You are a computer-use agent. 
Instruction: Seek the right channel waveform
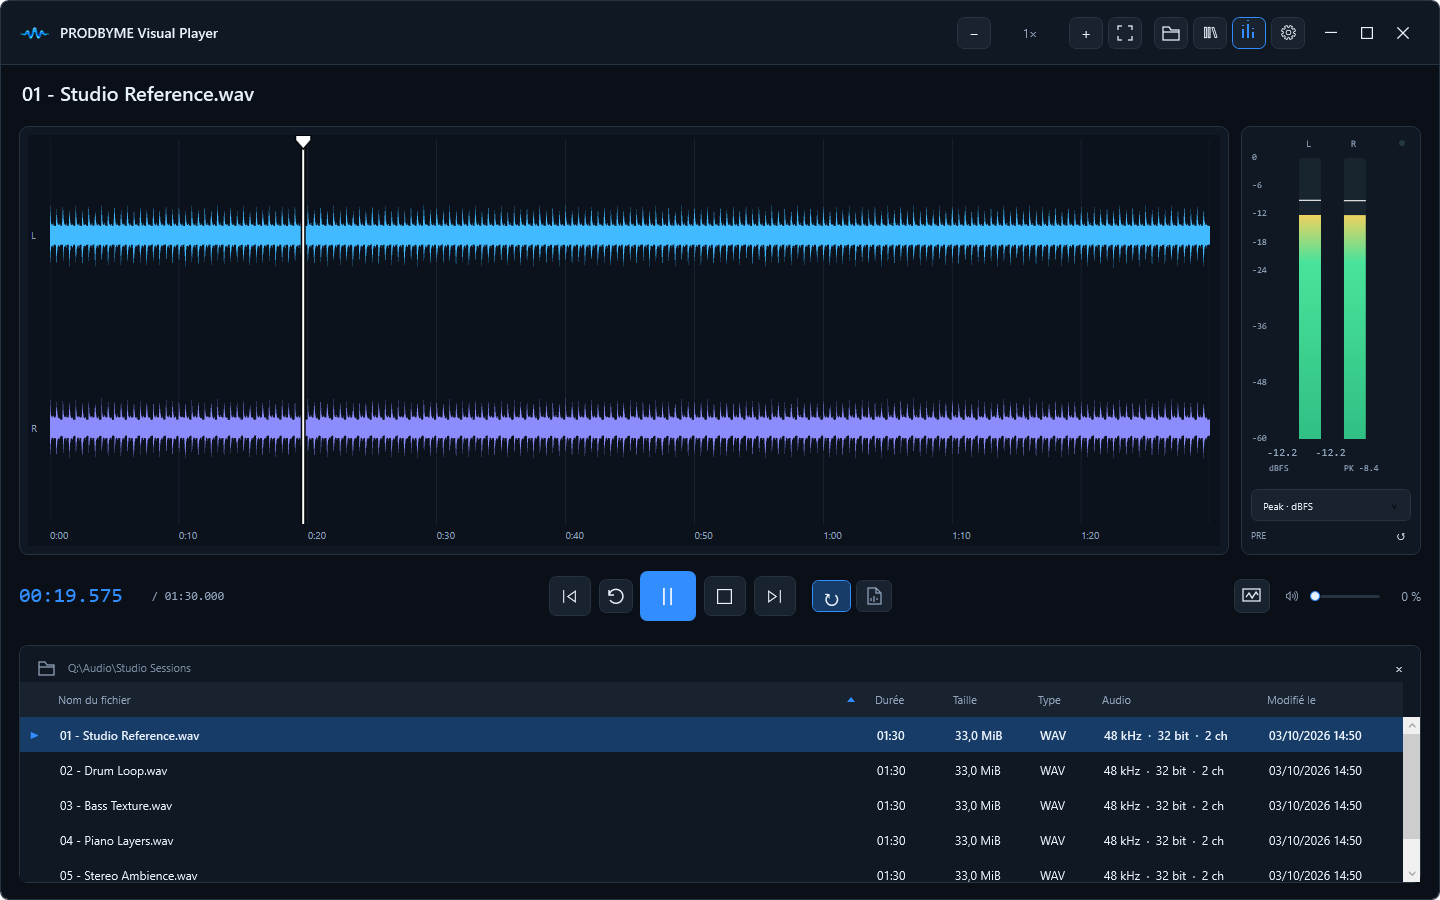click(x=630, y=428)
